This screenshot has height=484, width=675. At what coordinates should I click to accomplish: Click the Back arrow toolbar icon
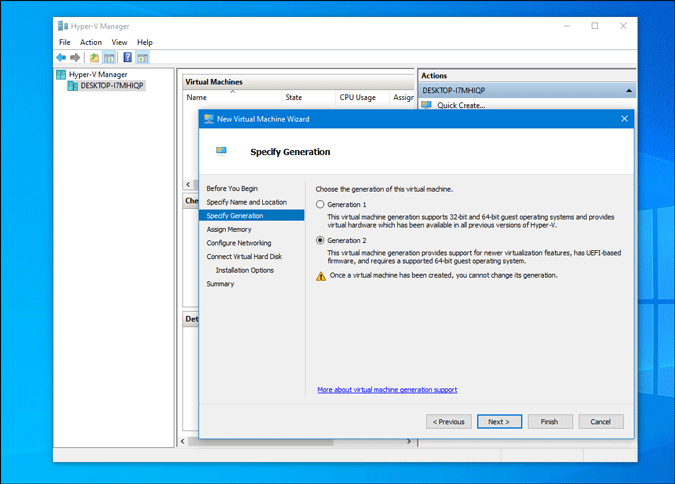[x=61, y=57]
